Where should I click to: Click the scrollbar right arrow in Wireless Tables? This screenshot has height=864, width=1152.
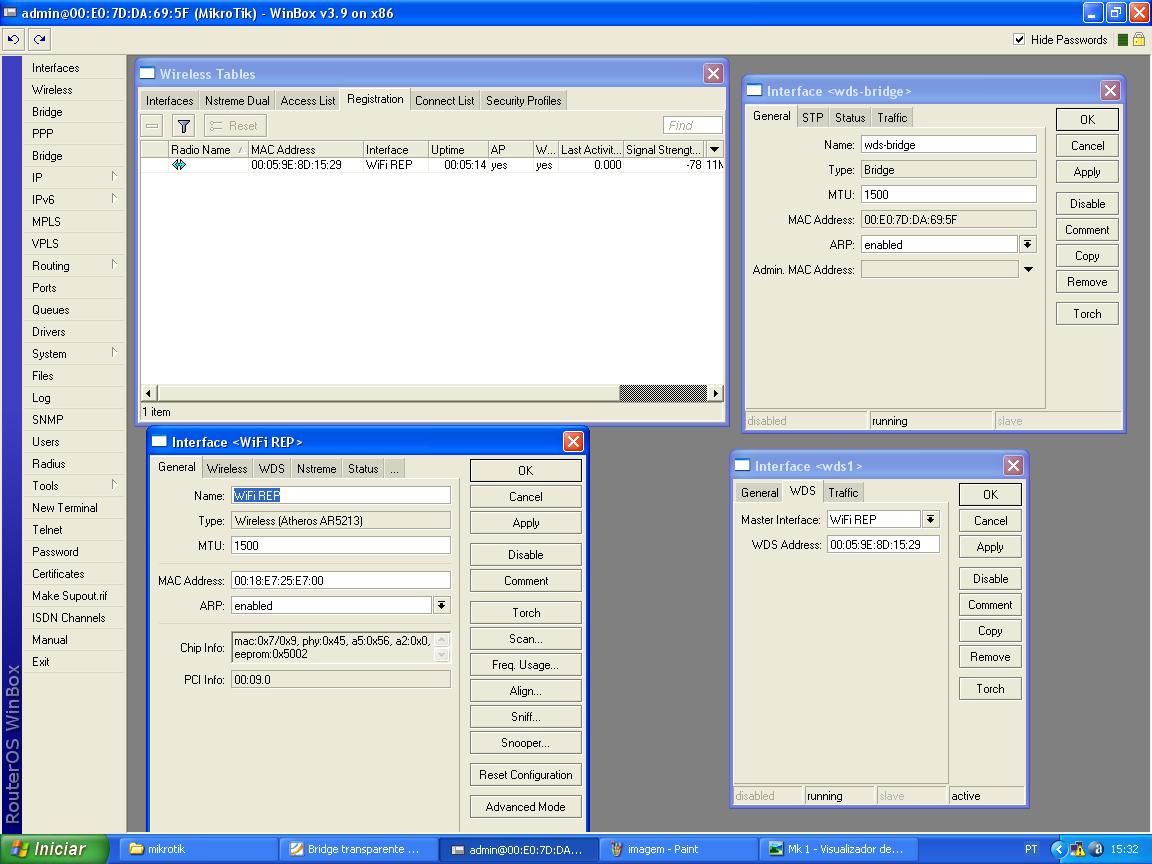point(716,393)
